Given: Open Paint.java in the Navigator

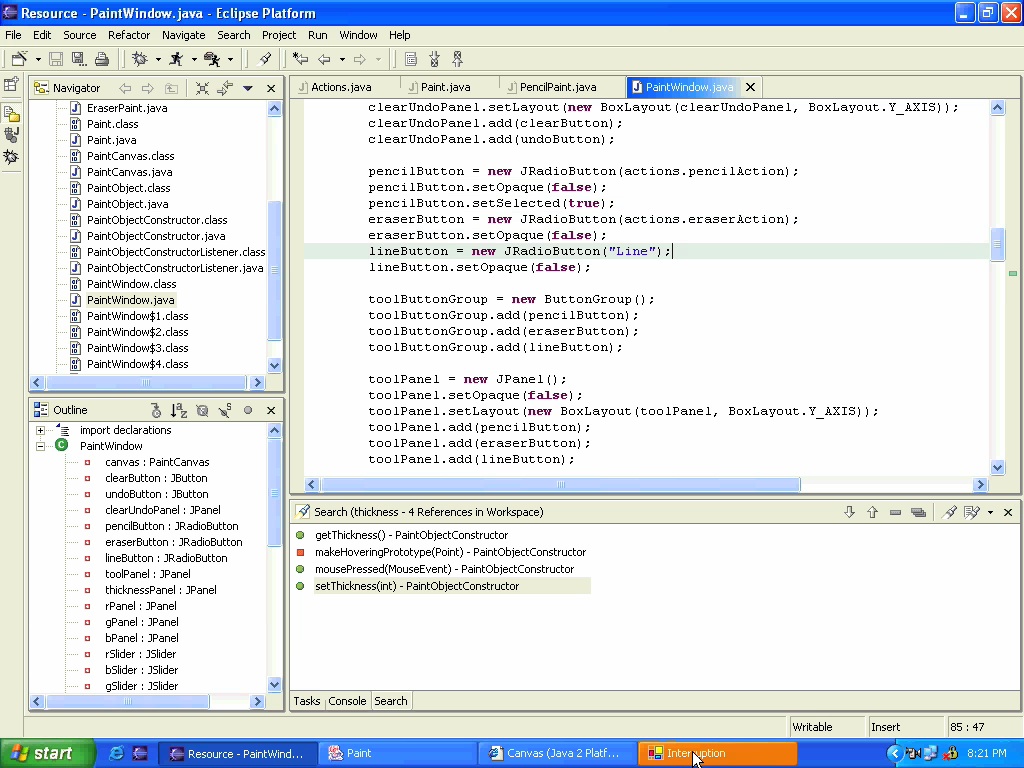Looking at the screenshot, I should pyautogui.click(x=111, y=140).
